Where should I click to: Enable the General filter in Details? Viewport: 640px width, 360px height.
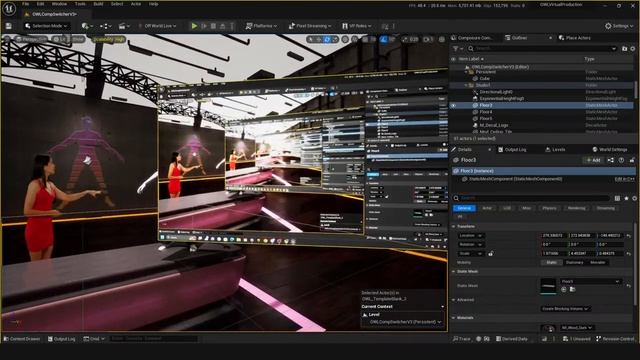[464, 208]
